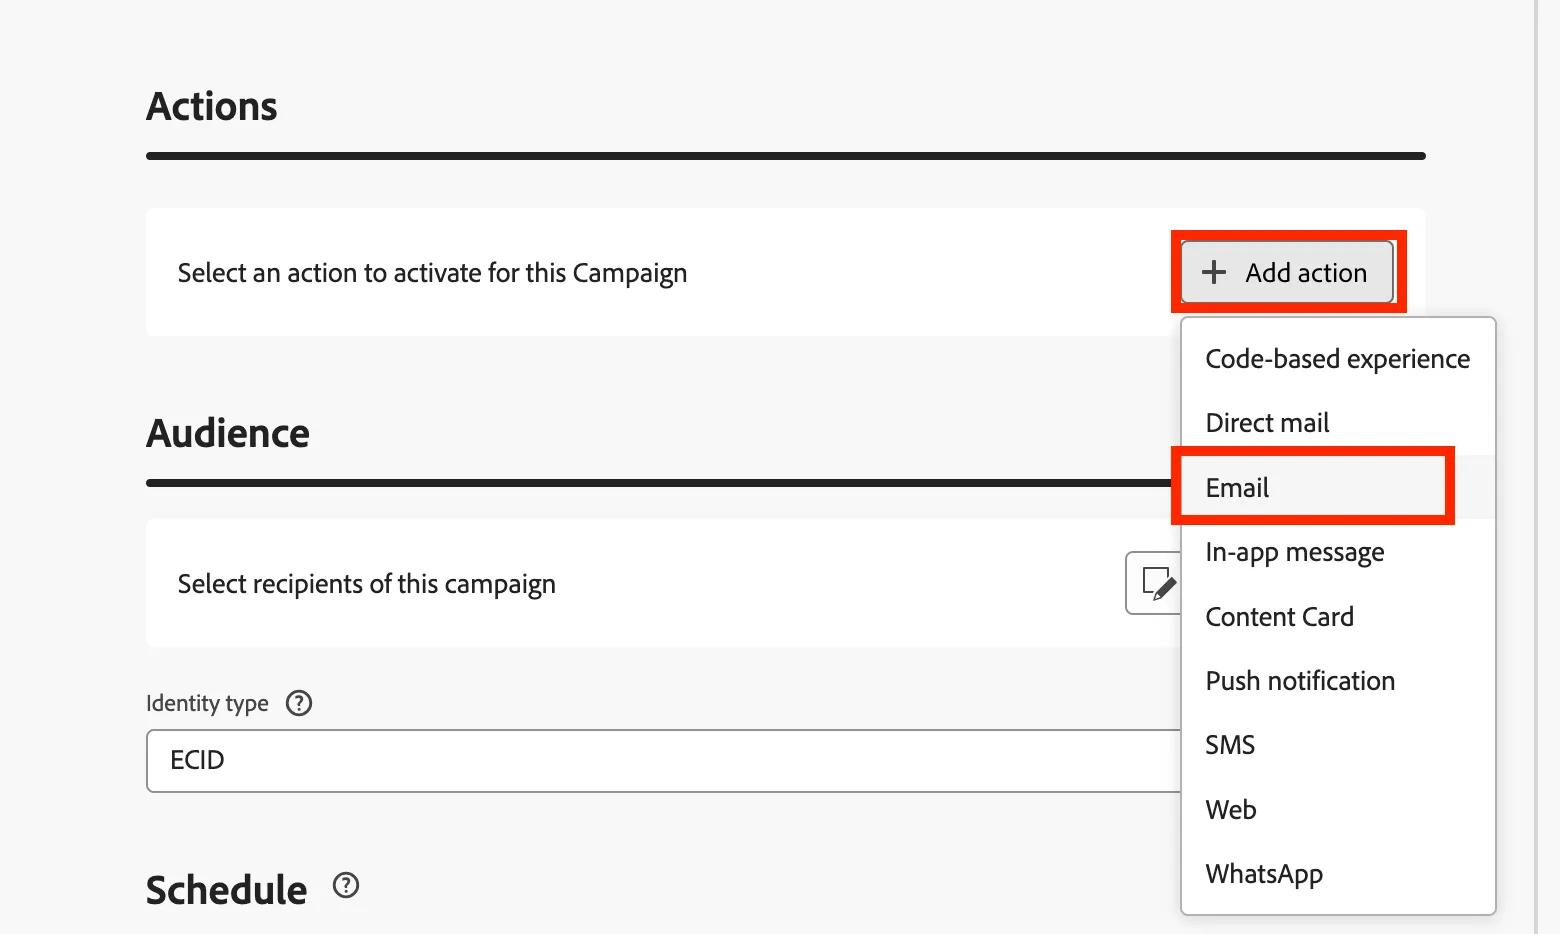Open the Identity type help icon
Image resolution: width=1560 pixels, height=934 pixels.
299,703
